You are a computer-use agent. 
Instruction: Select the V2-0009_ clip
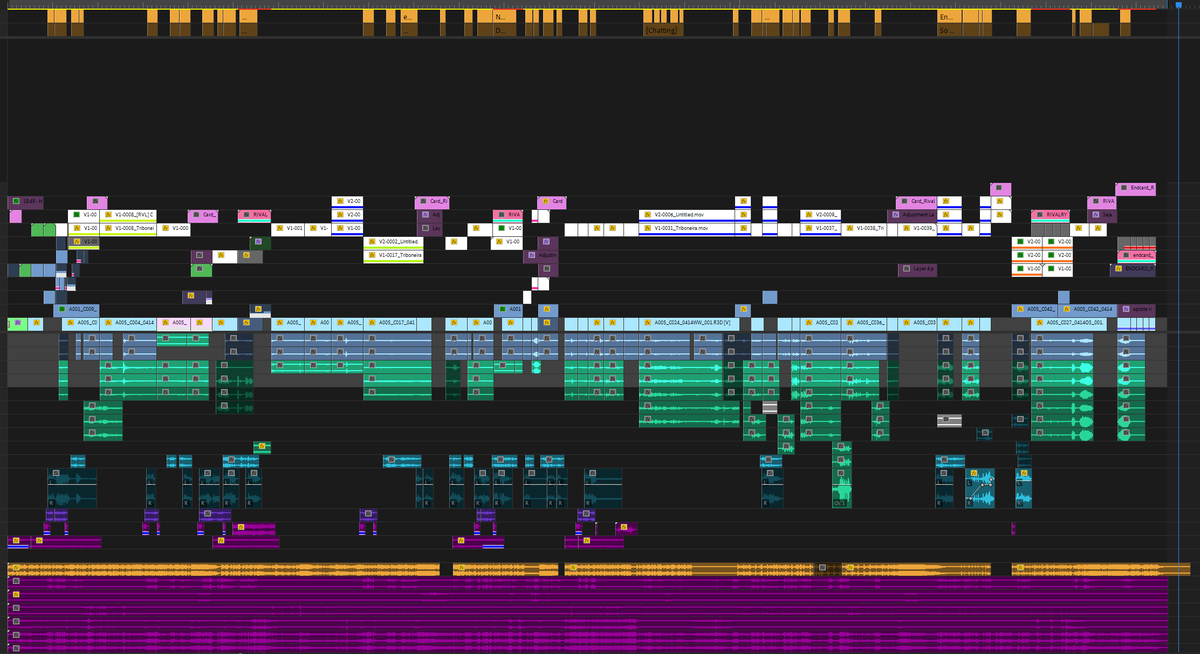click(x=820, y=215)
